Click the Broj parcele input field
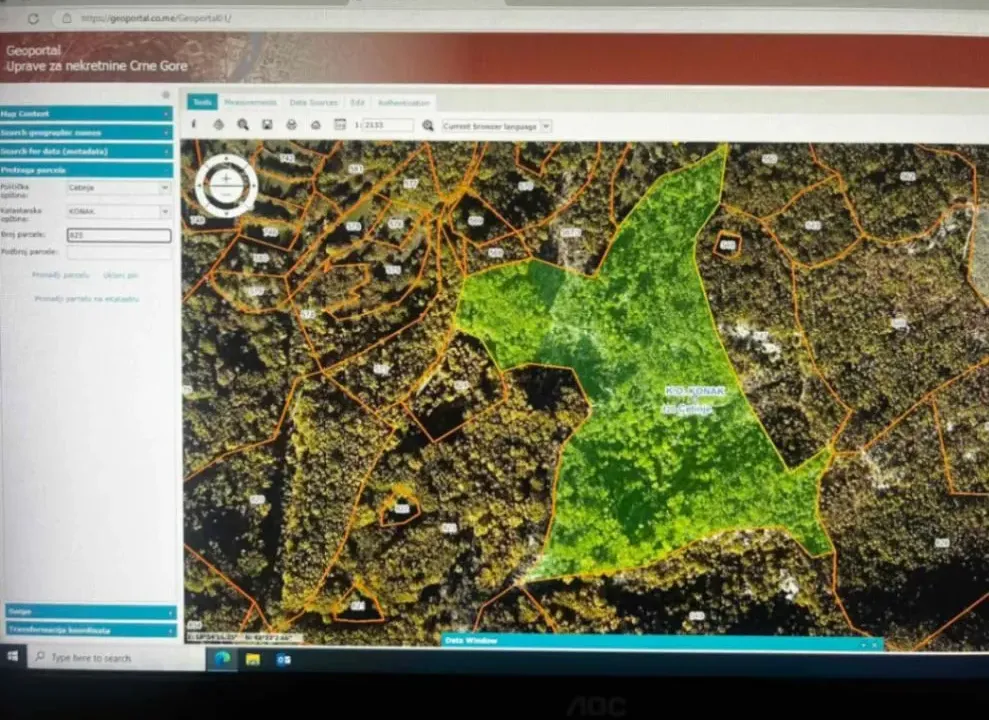Screen dimensions: 989x720 point(118,236)
